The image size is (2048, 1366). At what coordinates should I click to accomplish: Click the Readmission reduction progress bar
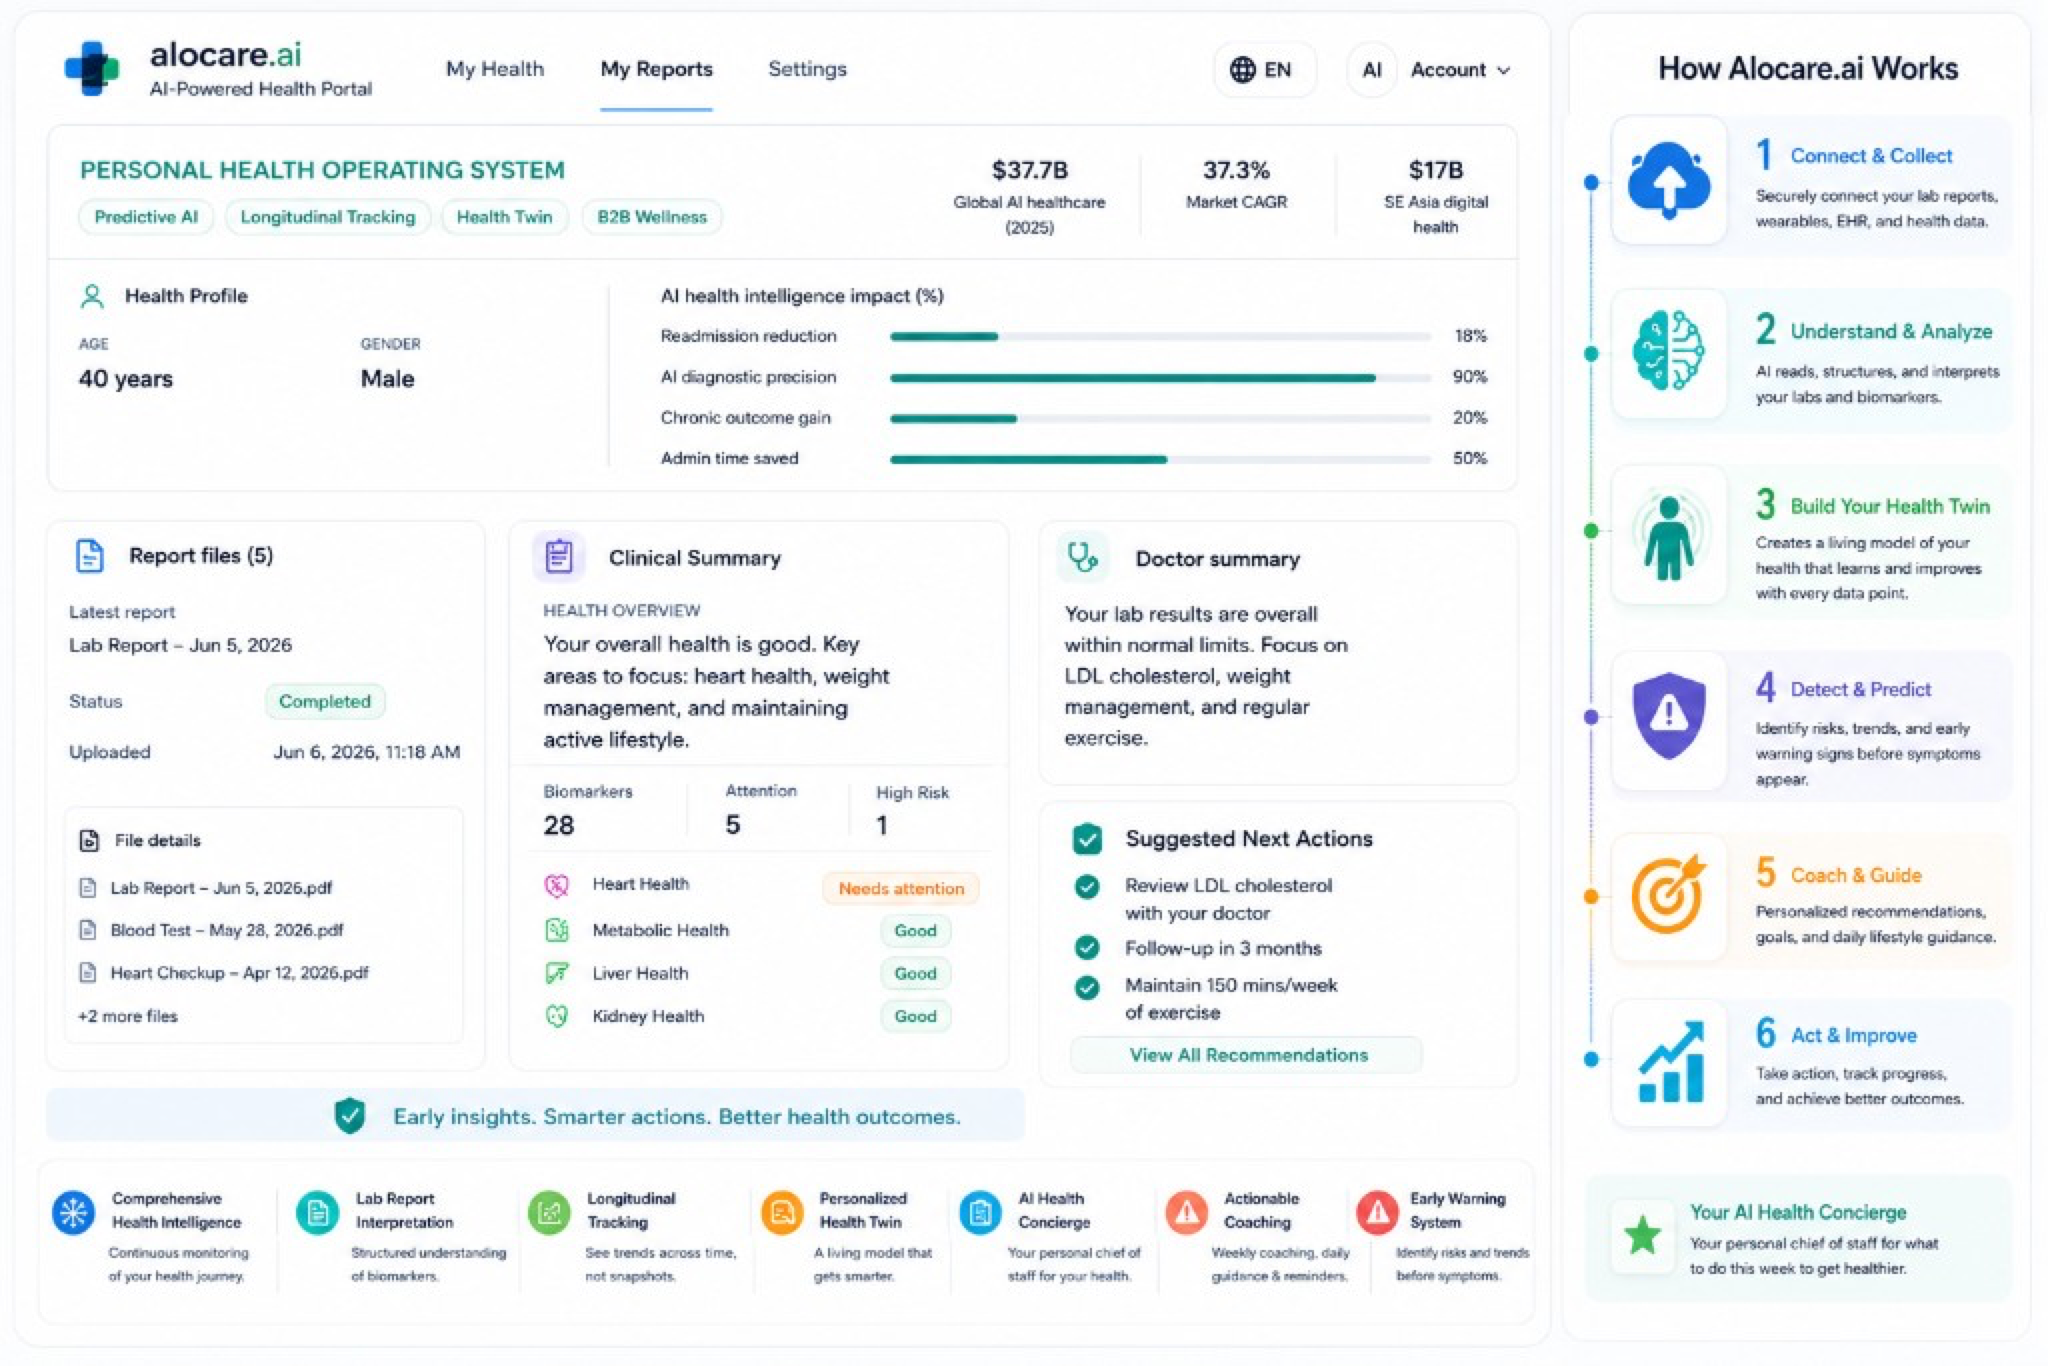click(1160, 337)
